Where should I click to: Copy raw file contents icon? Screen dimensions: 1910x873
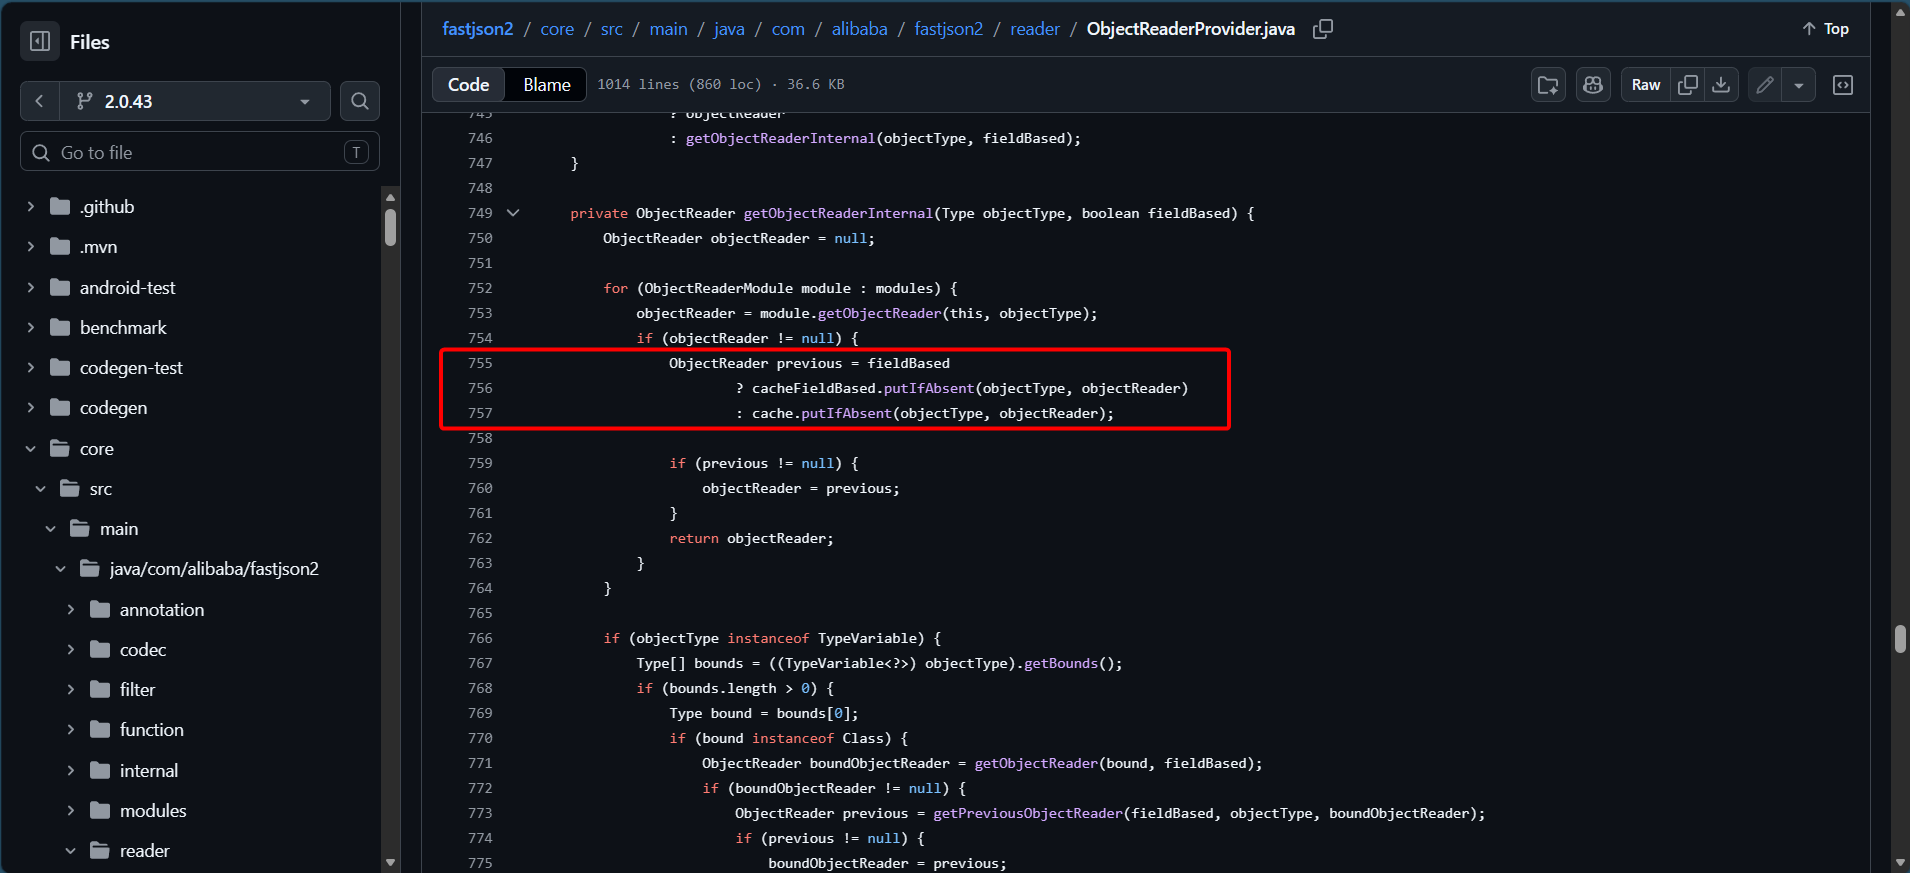[1688, 85]
